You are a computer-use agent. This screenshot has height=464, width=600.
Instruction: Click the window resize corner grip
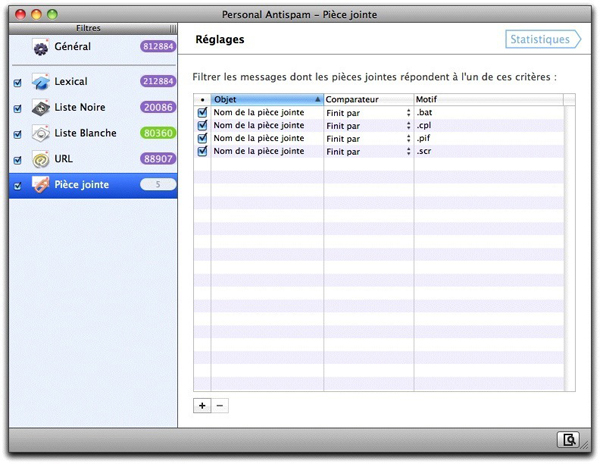pyautogui.click(x=585, y=446)
